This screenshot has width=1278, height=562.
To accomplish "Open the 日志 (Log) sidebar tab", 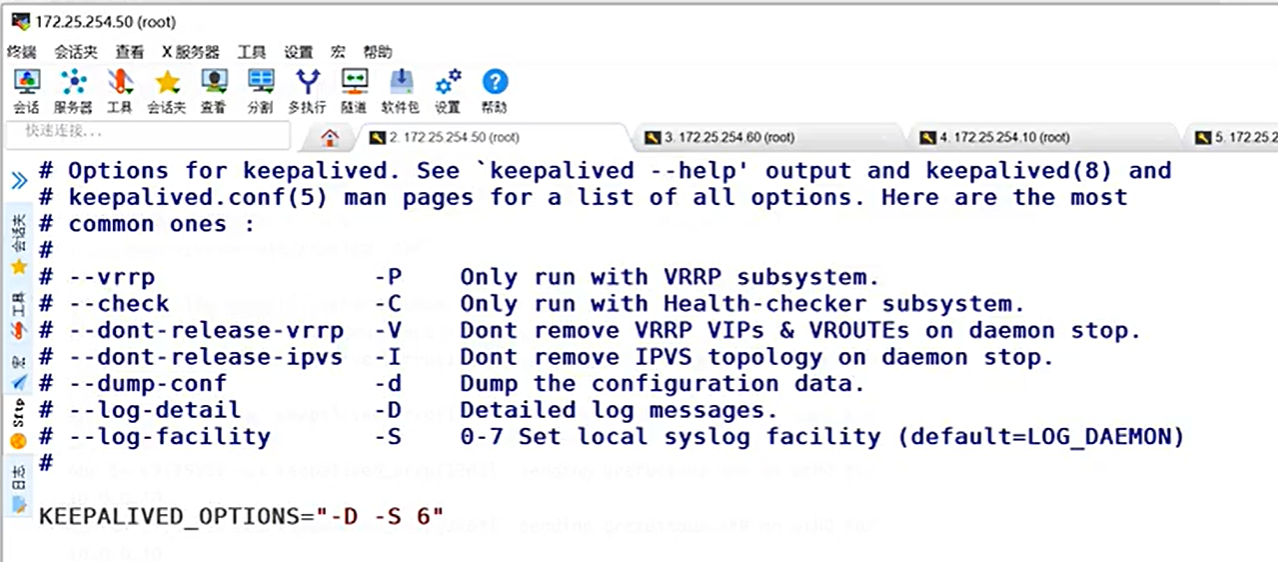I will 19,489.
